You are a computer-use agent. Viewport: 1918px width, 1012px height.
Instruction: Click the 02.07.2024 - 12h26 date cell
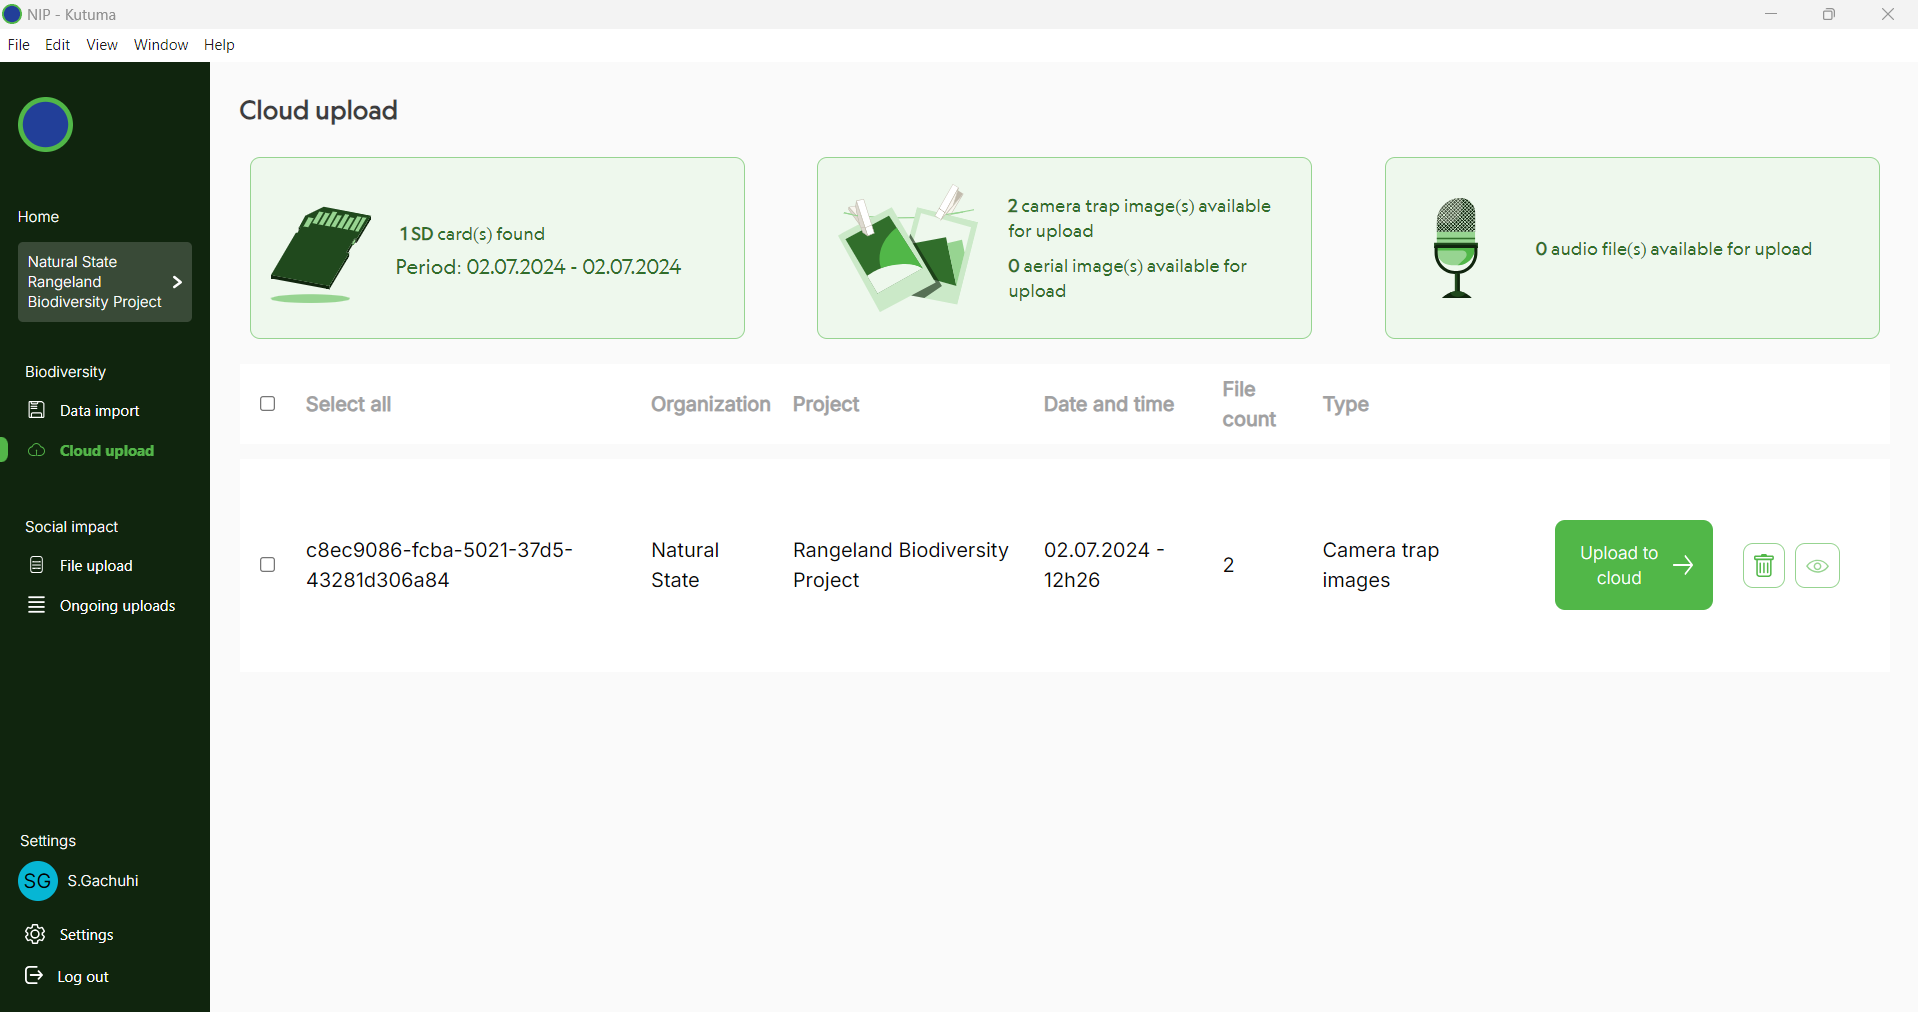click(x=1104, y=565)
